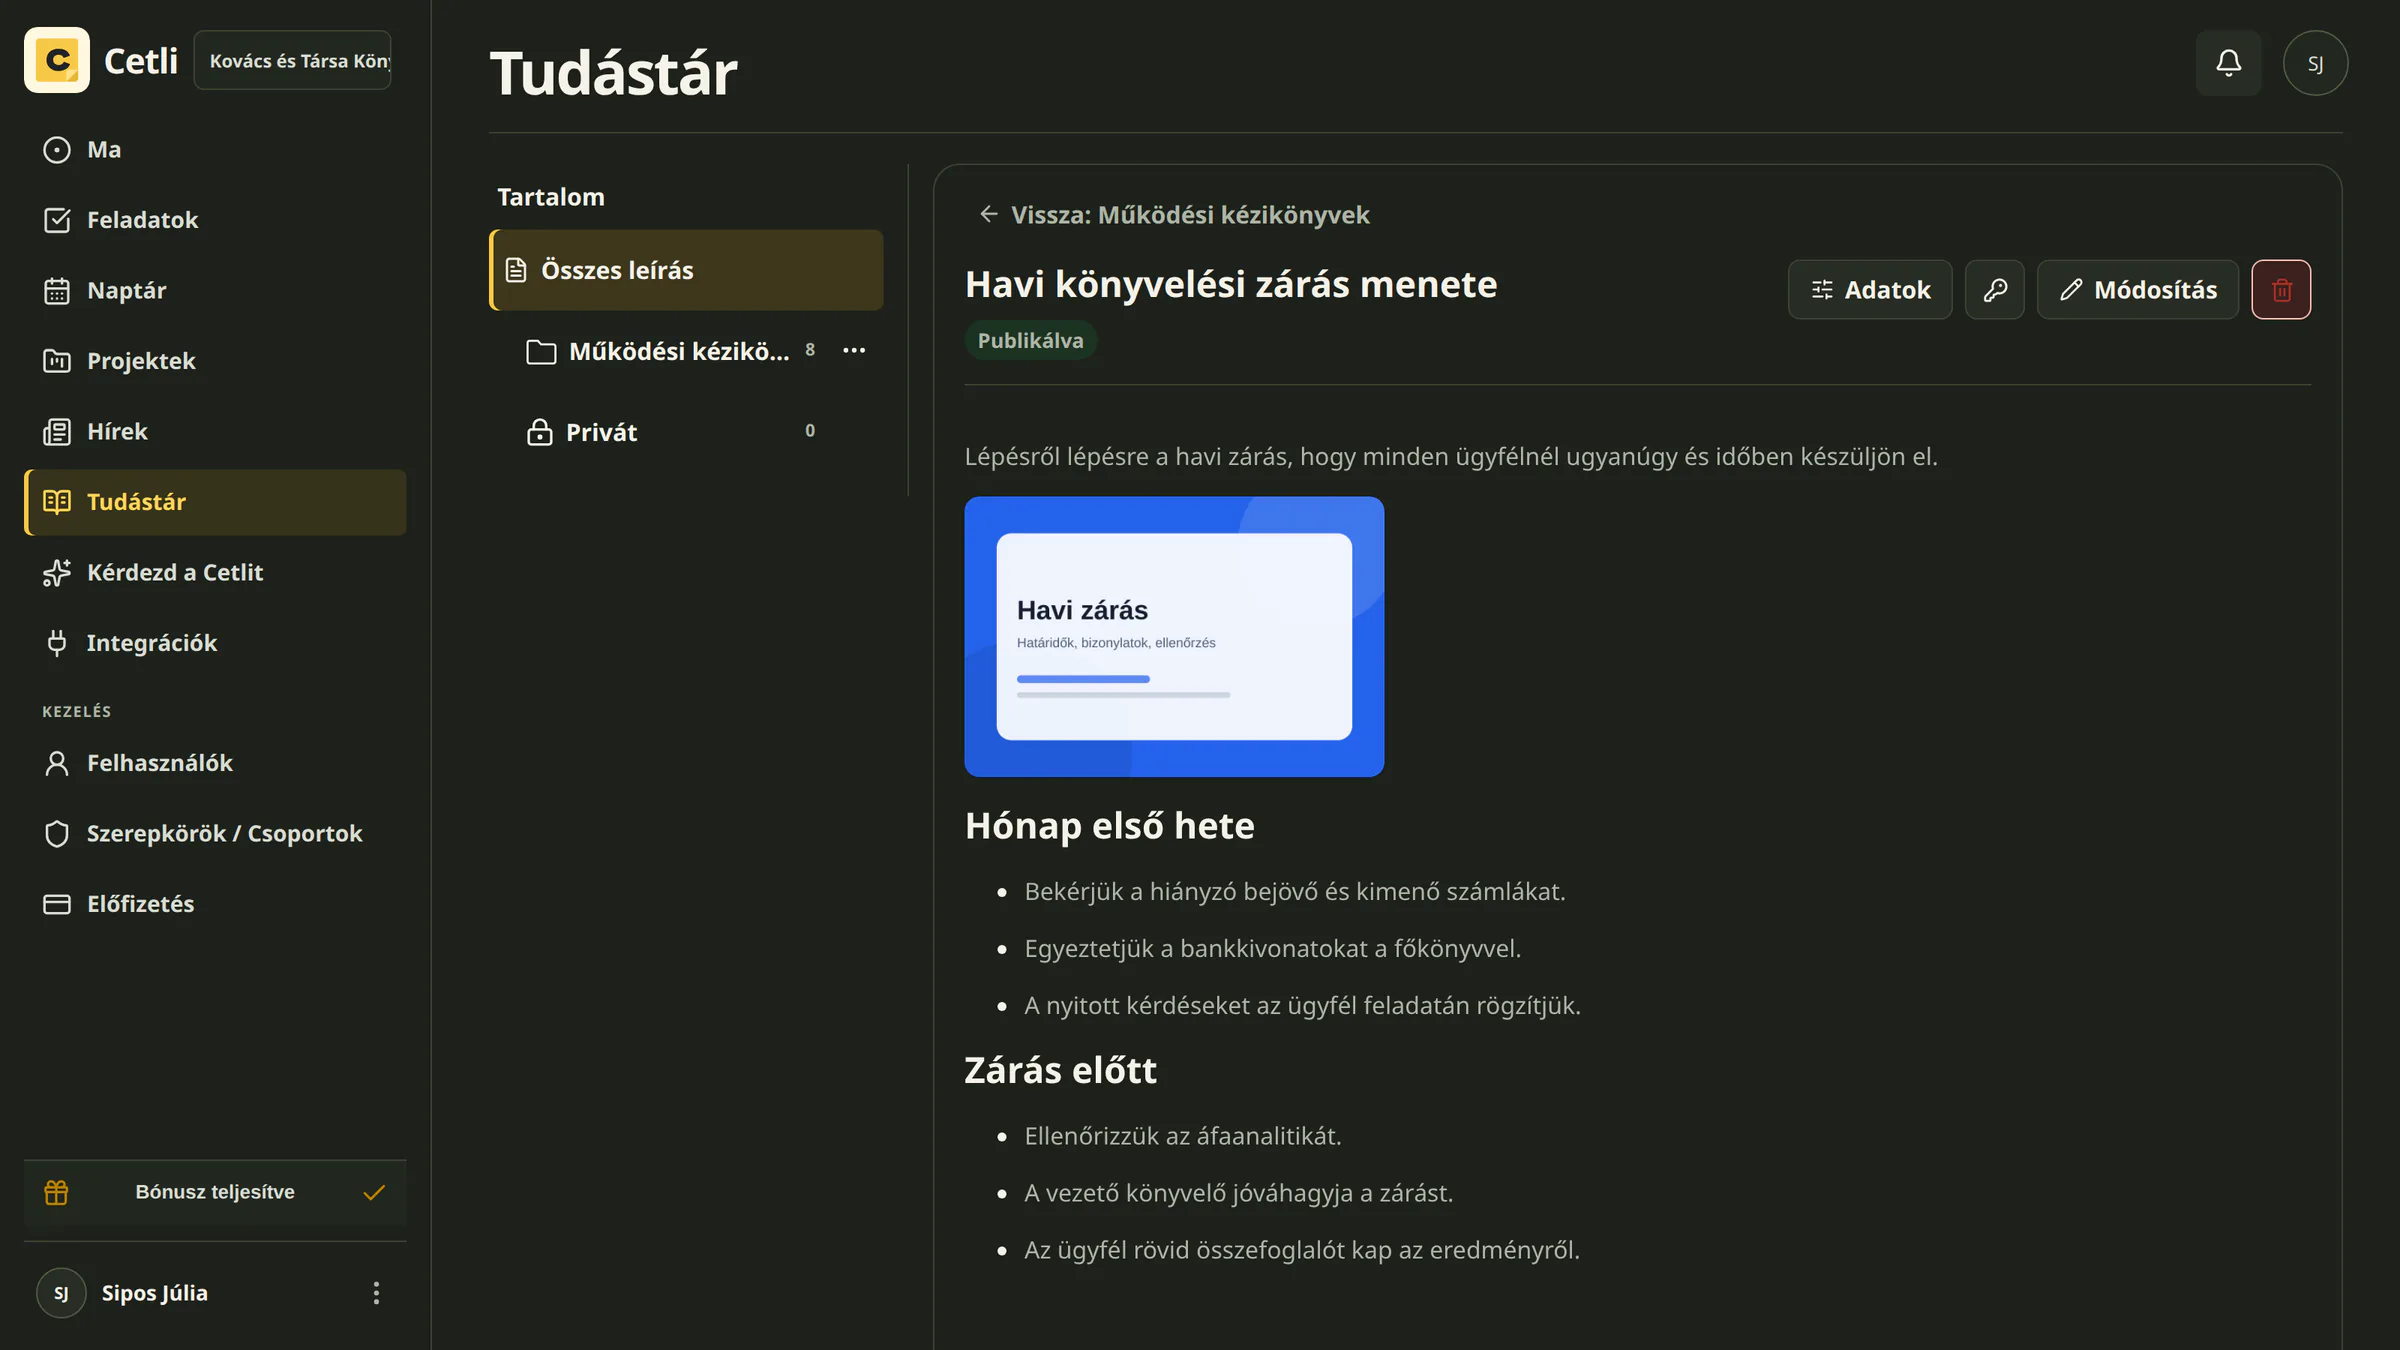Open Sipos Júlia user options menu

click(x=376, y=1293)
